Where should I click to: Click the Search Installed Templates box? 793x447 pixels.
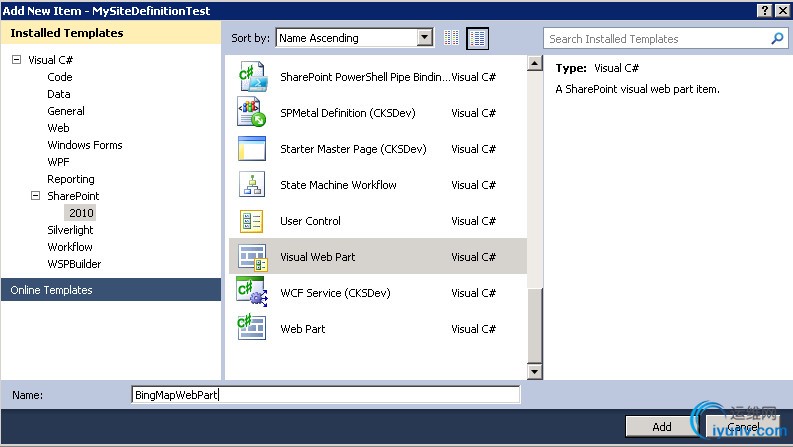[666, 38]
